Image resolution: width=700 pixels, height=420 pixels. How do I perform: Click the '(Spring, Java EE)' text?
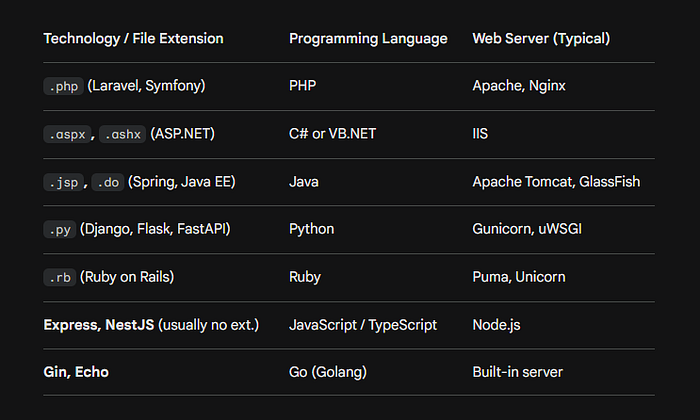coord(181,182)
